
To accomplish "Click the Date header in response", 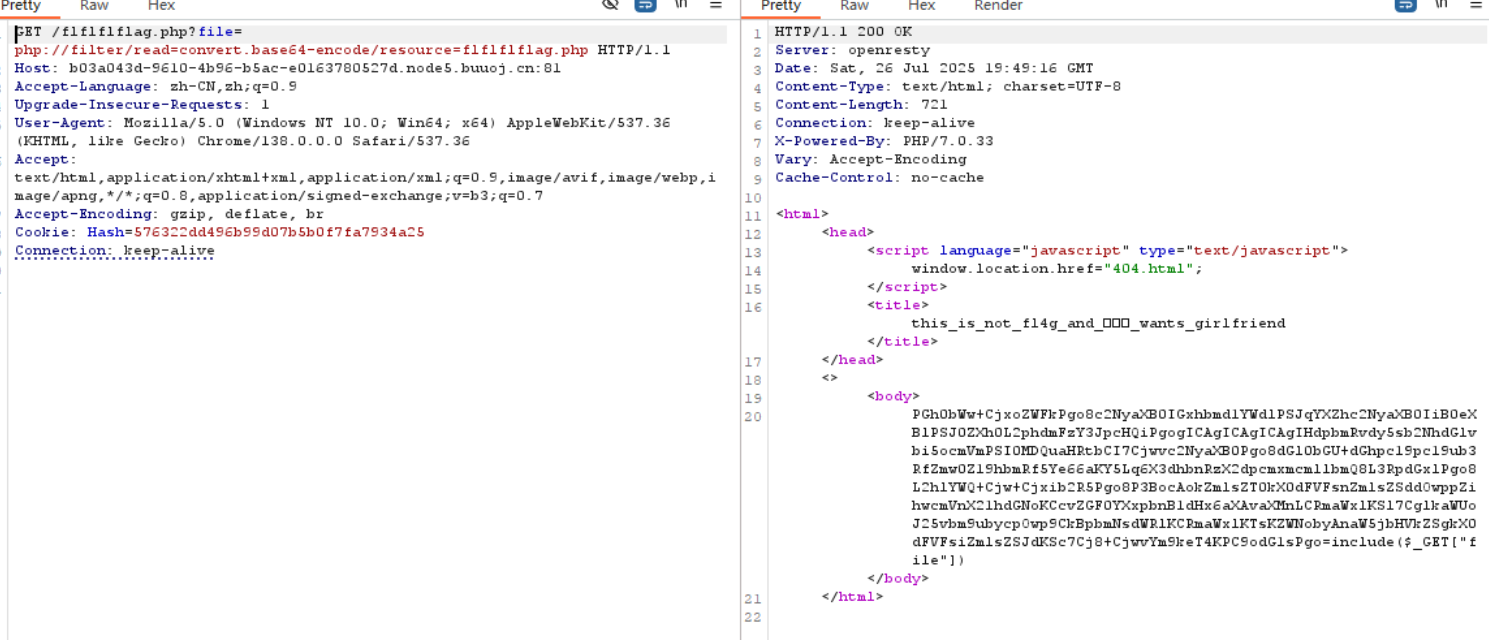I will 934,68.
